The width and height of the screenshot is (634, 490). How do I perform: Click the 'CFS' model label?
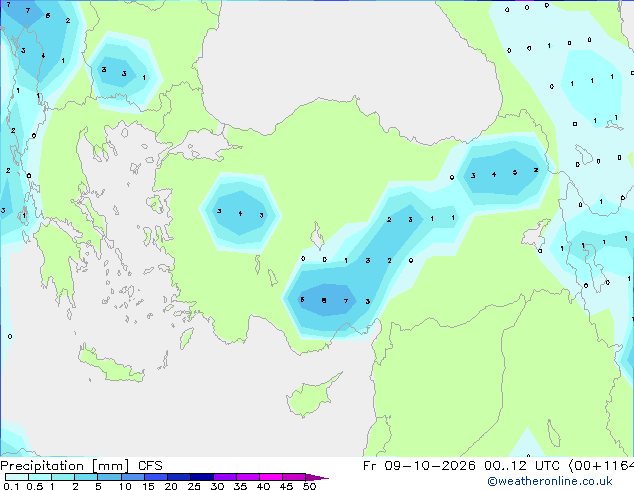coord(150,466)
